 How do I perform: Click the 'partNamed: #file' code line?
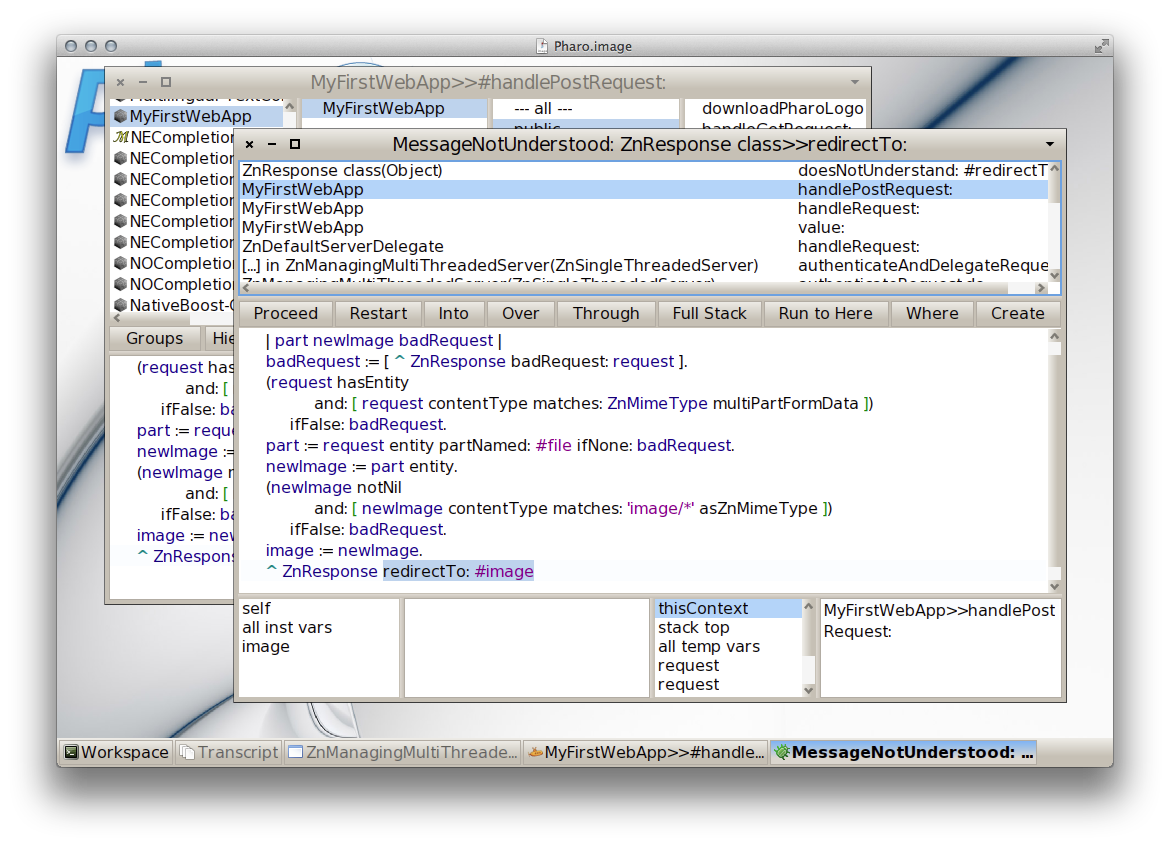click(500, 445)
